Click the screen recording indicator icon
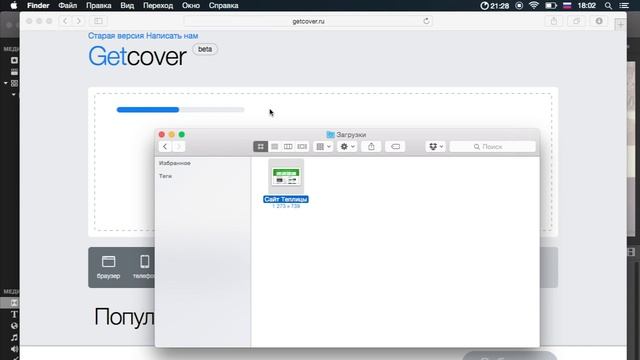640x360 pixels. (519, 6)
